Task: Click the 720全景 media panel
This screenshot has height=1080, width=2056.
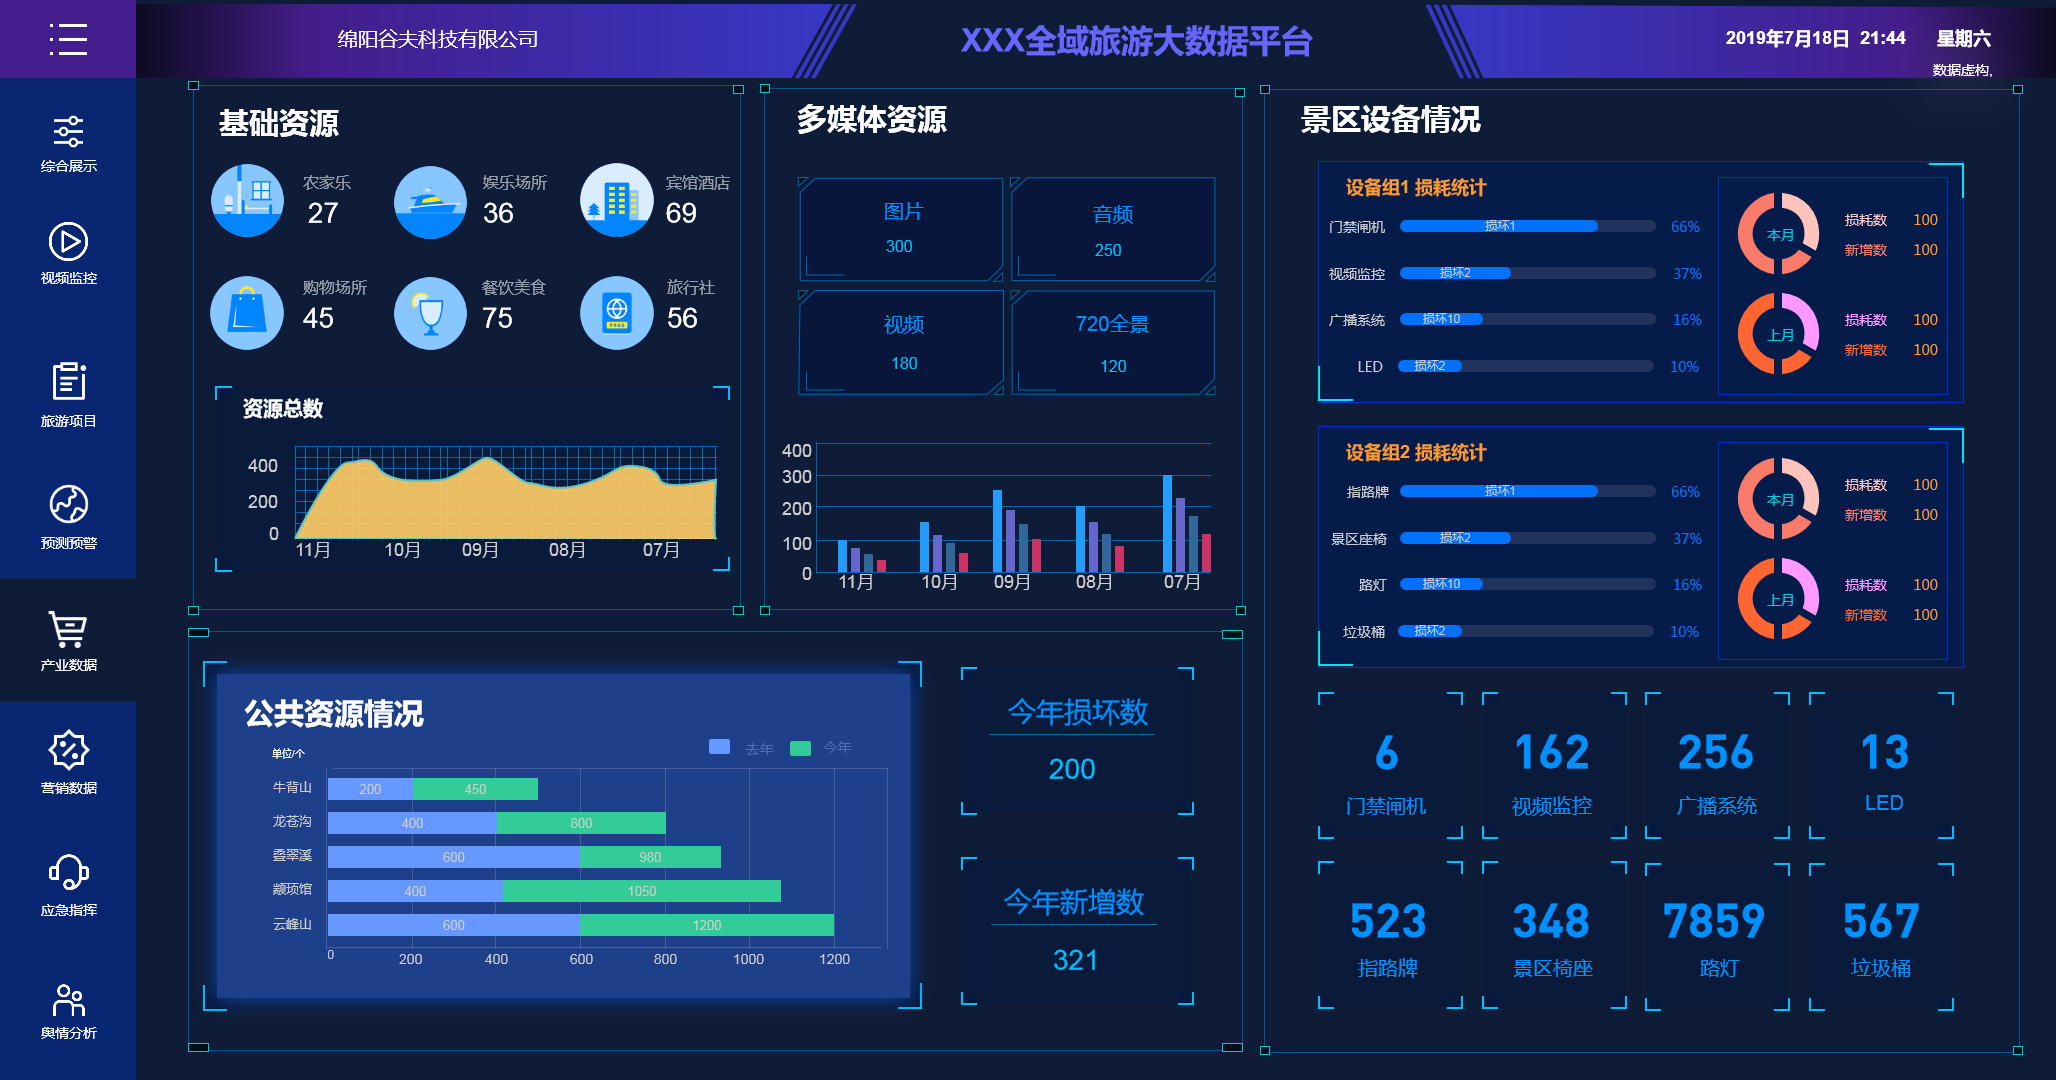Action: 1112,343
